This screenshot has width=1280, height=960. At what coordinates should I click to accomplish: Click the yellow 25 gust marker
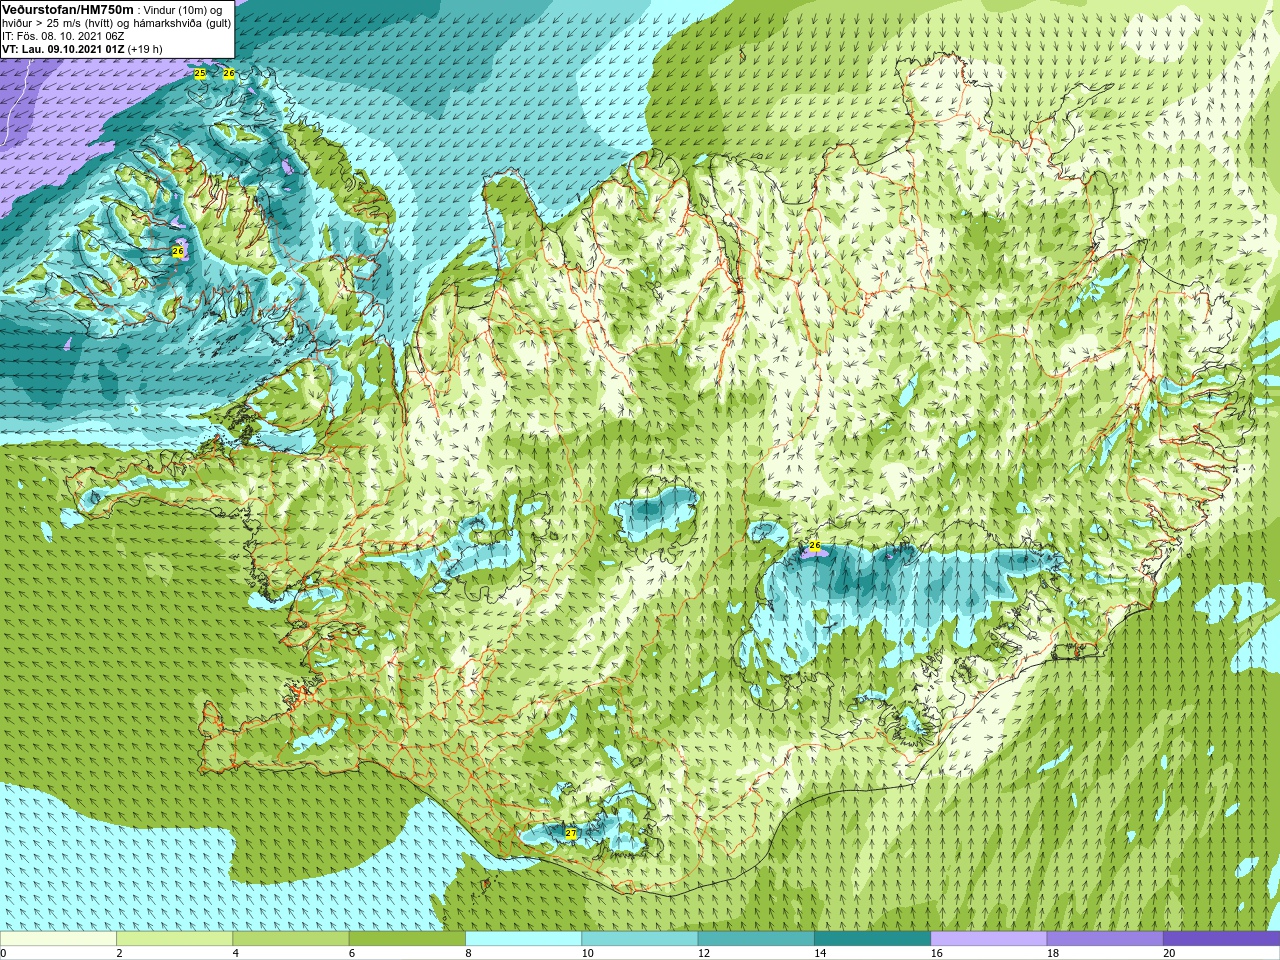[x=200, y=74]
